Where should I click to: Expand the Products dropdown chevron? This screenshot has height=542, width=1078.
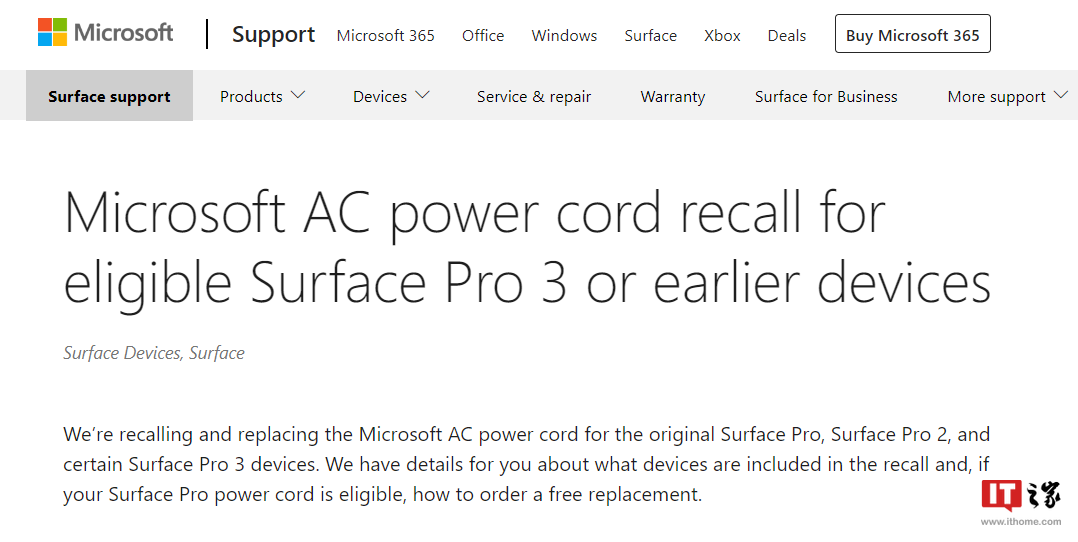coord(298,95)
